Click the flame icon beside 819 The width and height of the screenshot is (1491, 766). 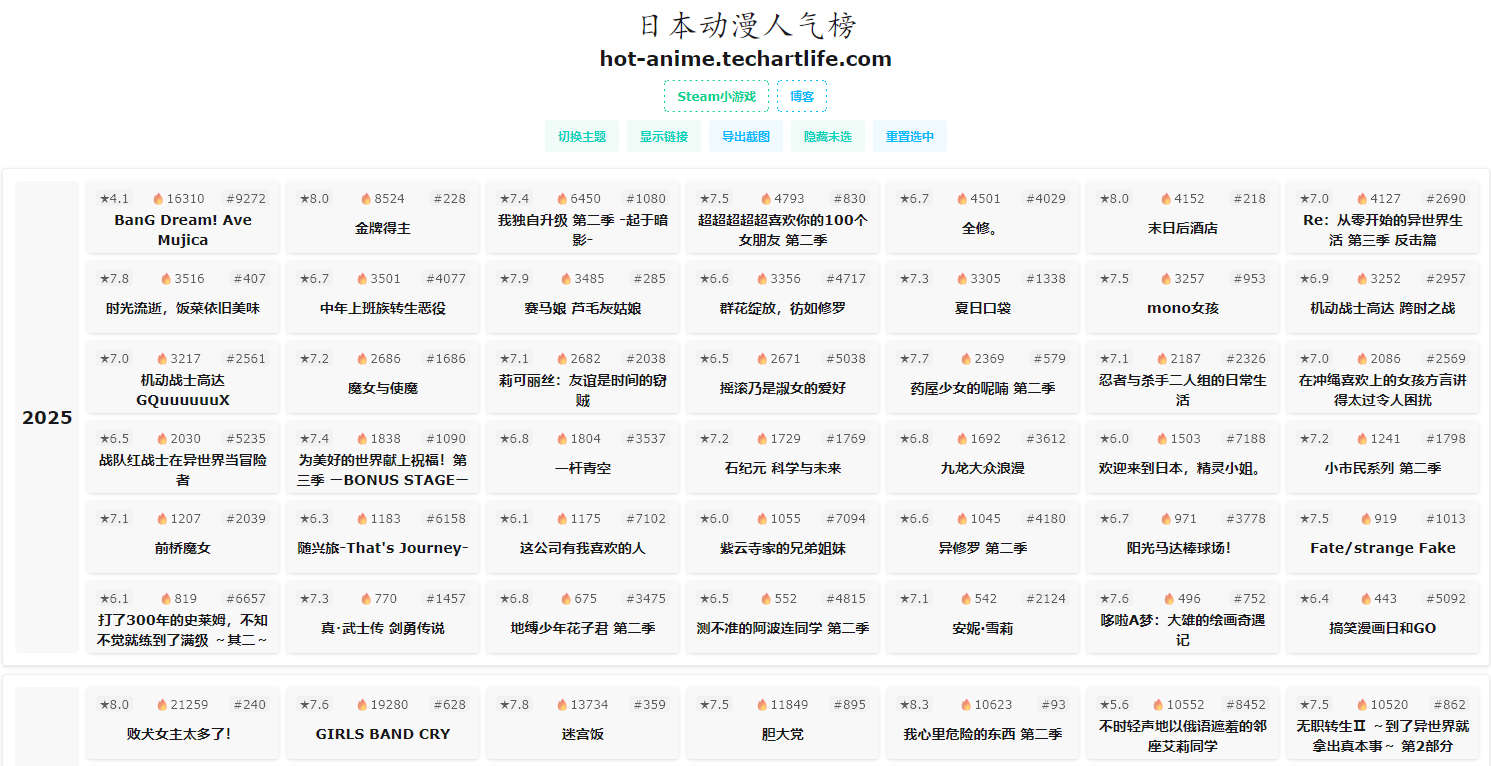tap(166, 599)
